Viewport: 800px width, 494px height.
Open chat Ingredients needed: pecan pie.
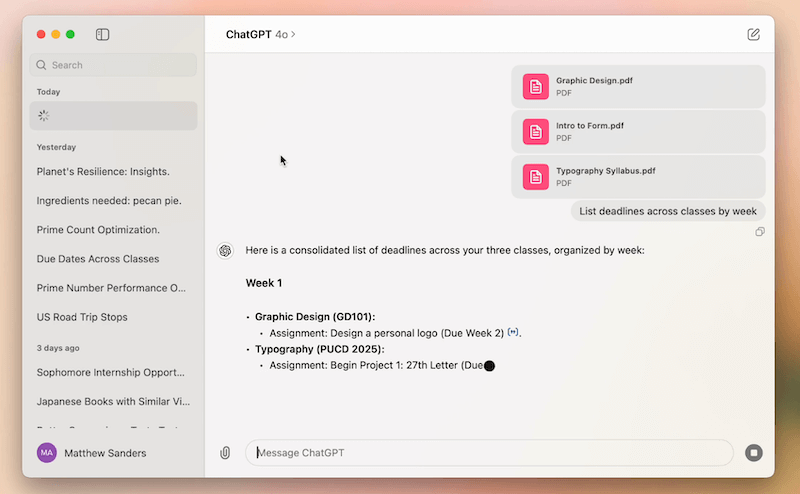point(109,201)
